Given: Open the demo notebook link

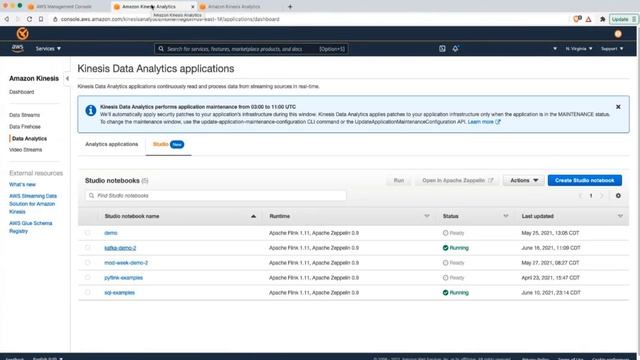Looking at the screenshot, I should [111, 233].
